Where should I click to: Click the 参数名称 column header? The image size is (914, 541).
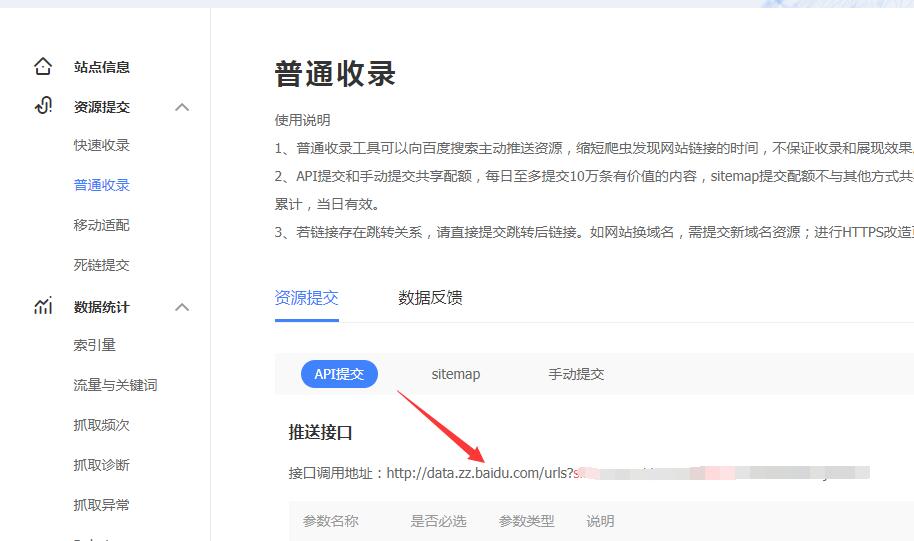coord(331,521)
